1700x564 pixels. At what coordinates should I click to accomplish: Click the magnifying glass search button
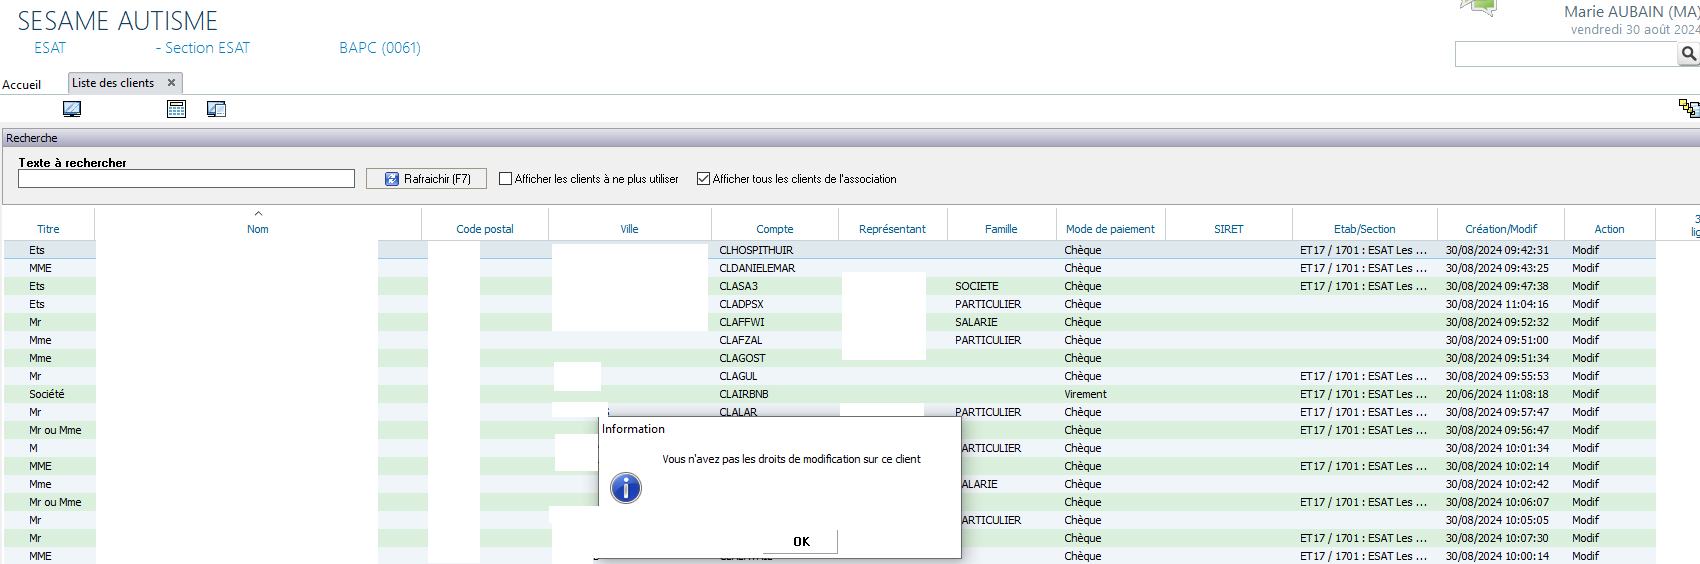coord(1688,54)
